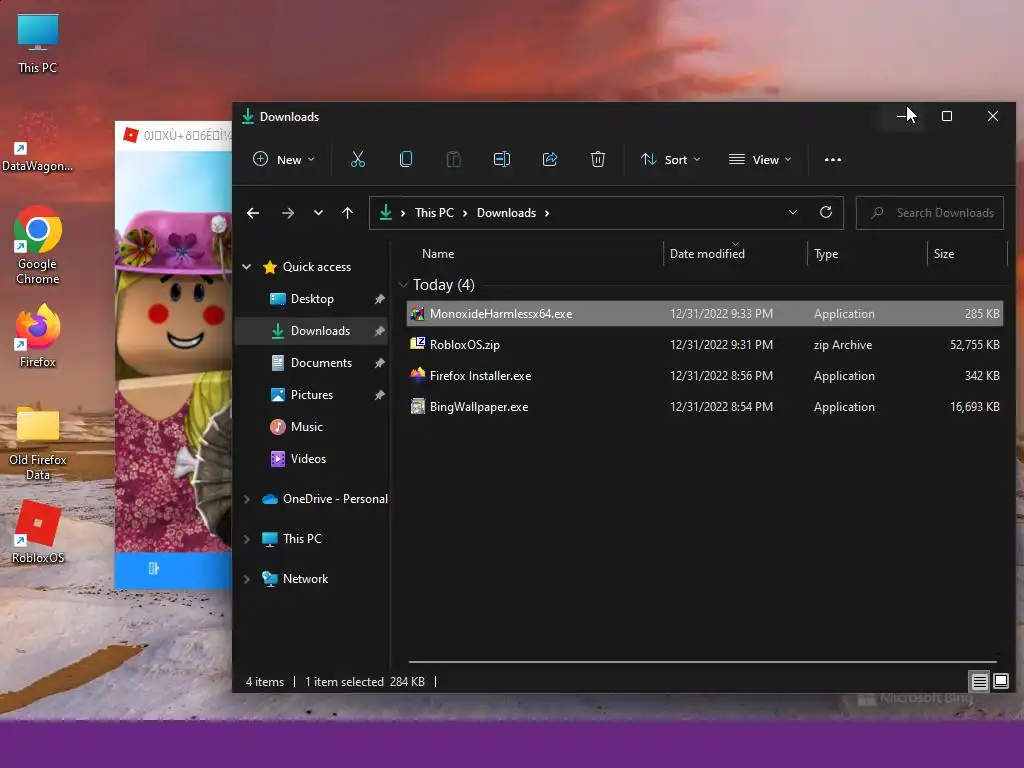This screenshot has height=768, width=1024.
Task: Click Downloads breadcrumb in address bar
Action: point(506,213)
